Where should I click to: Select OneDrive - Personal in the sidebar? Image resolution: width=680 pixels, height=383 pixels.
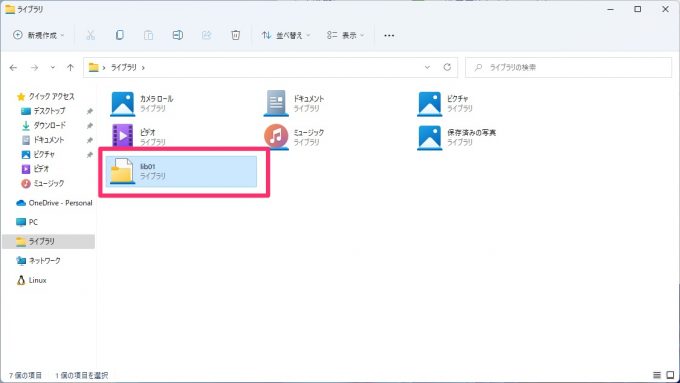coord(54,203)
